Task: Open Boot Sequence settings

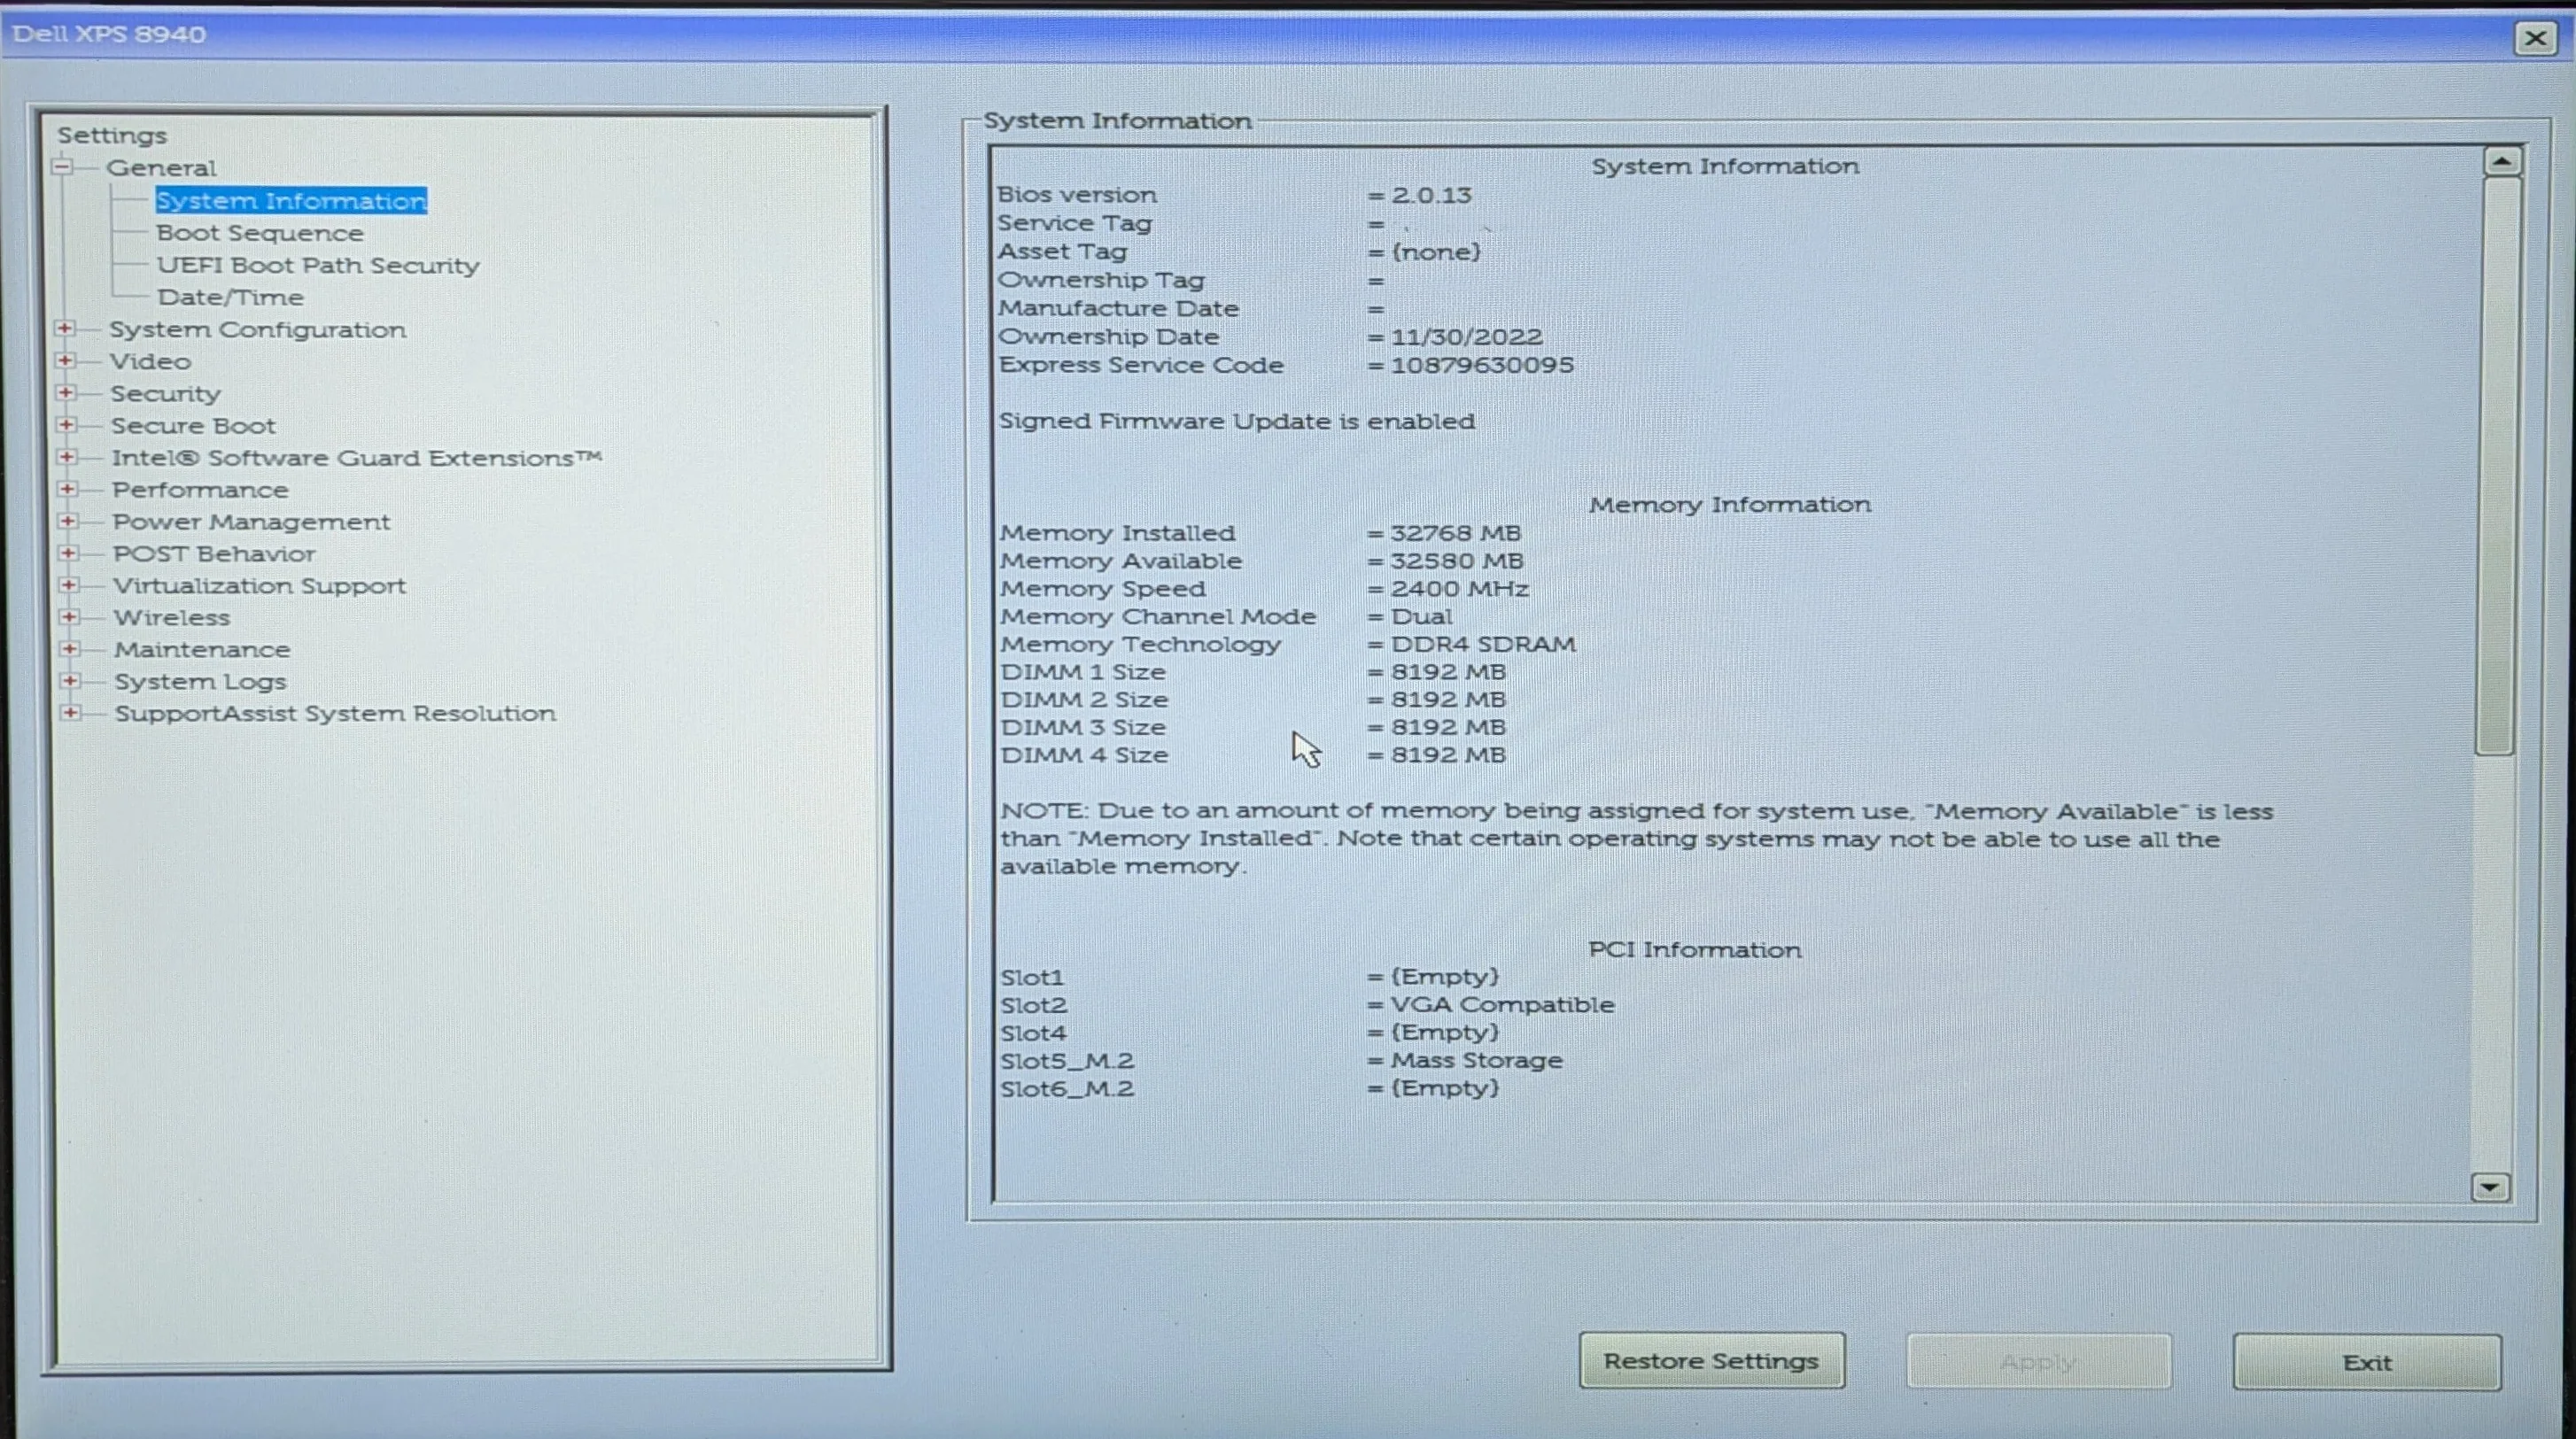Action: pos(260,233)
